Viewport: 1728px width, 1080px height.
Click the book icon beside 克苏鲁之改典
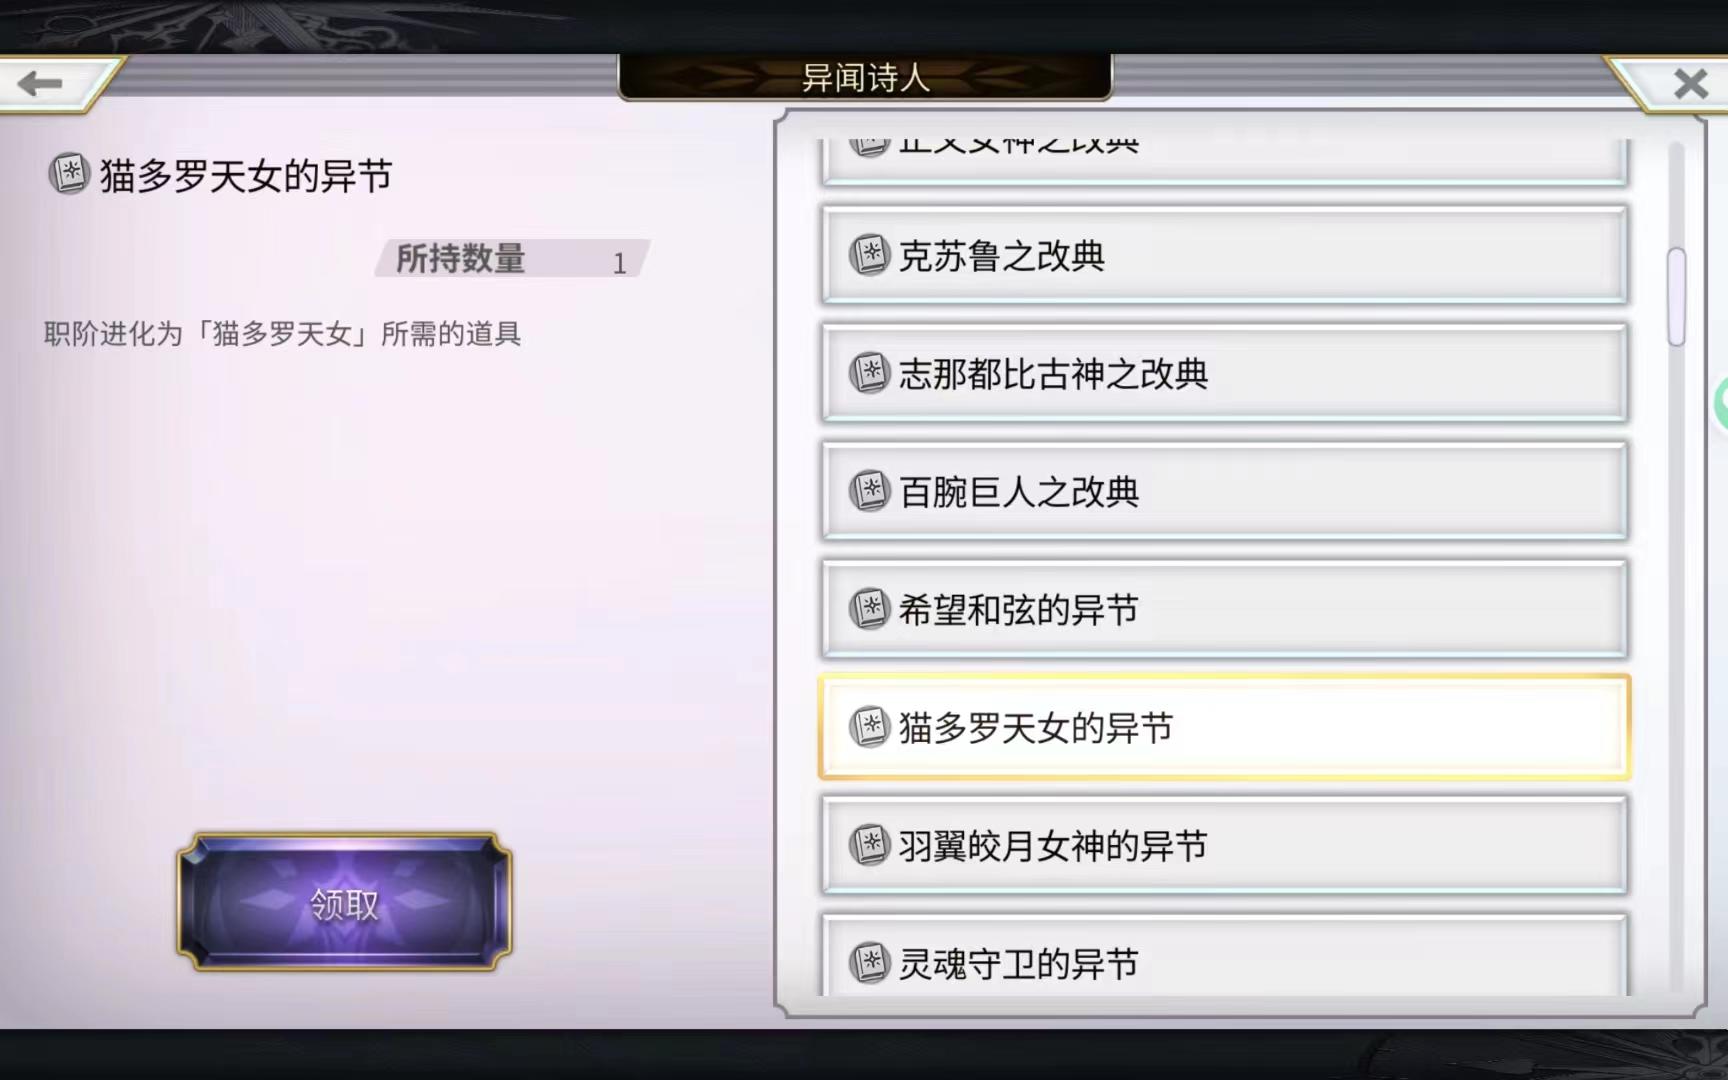click(869, 256)
